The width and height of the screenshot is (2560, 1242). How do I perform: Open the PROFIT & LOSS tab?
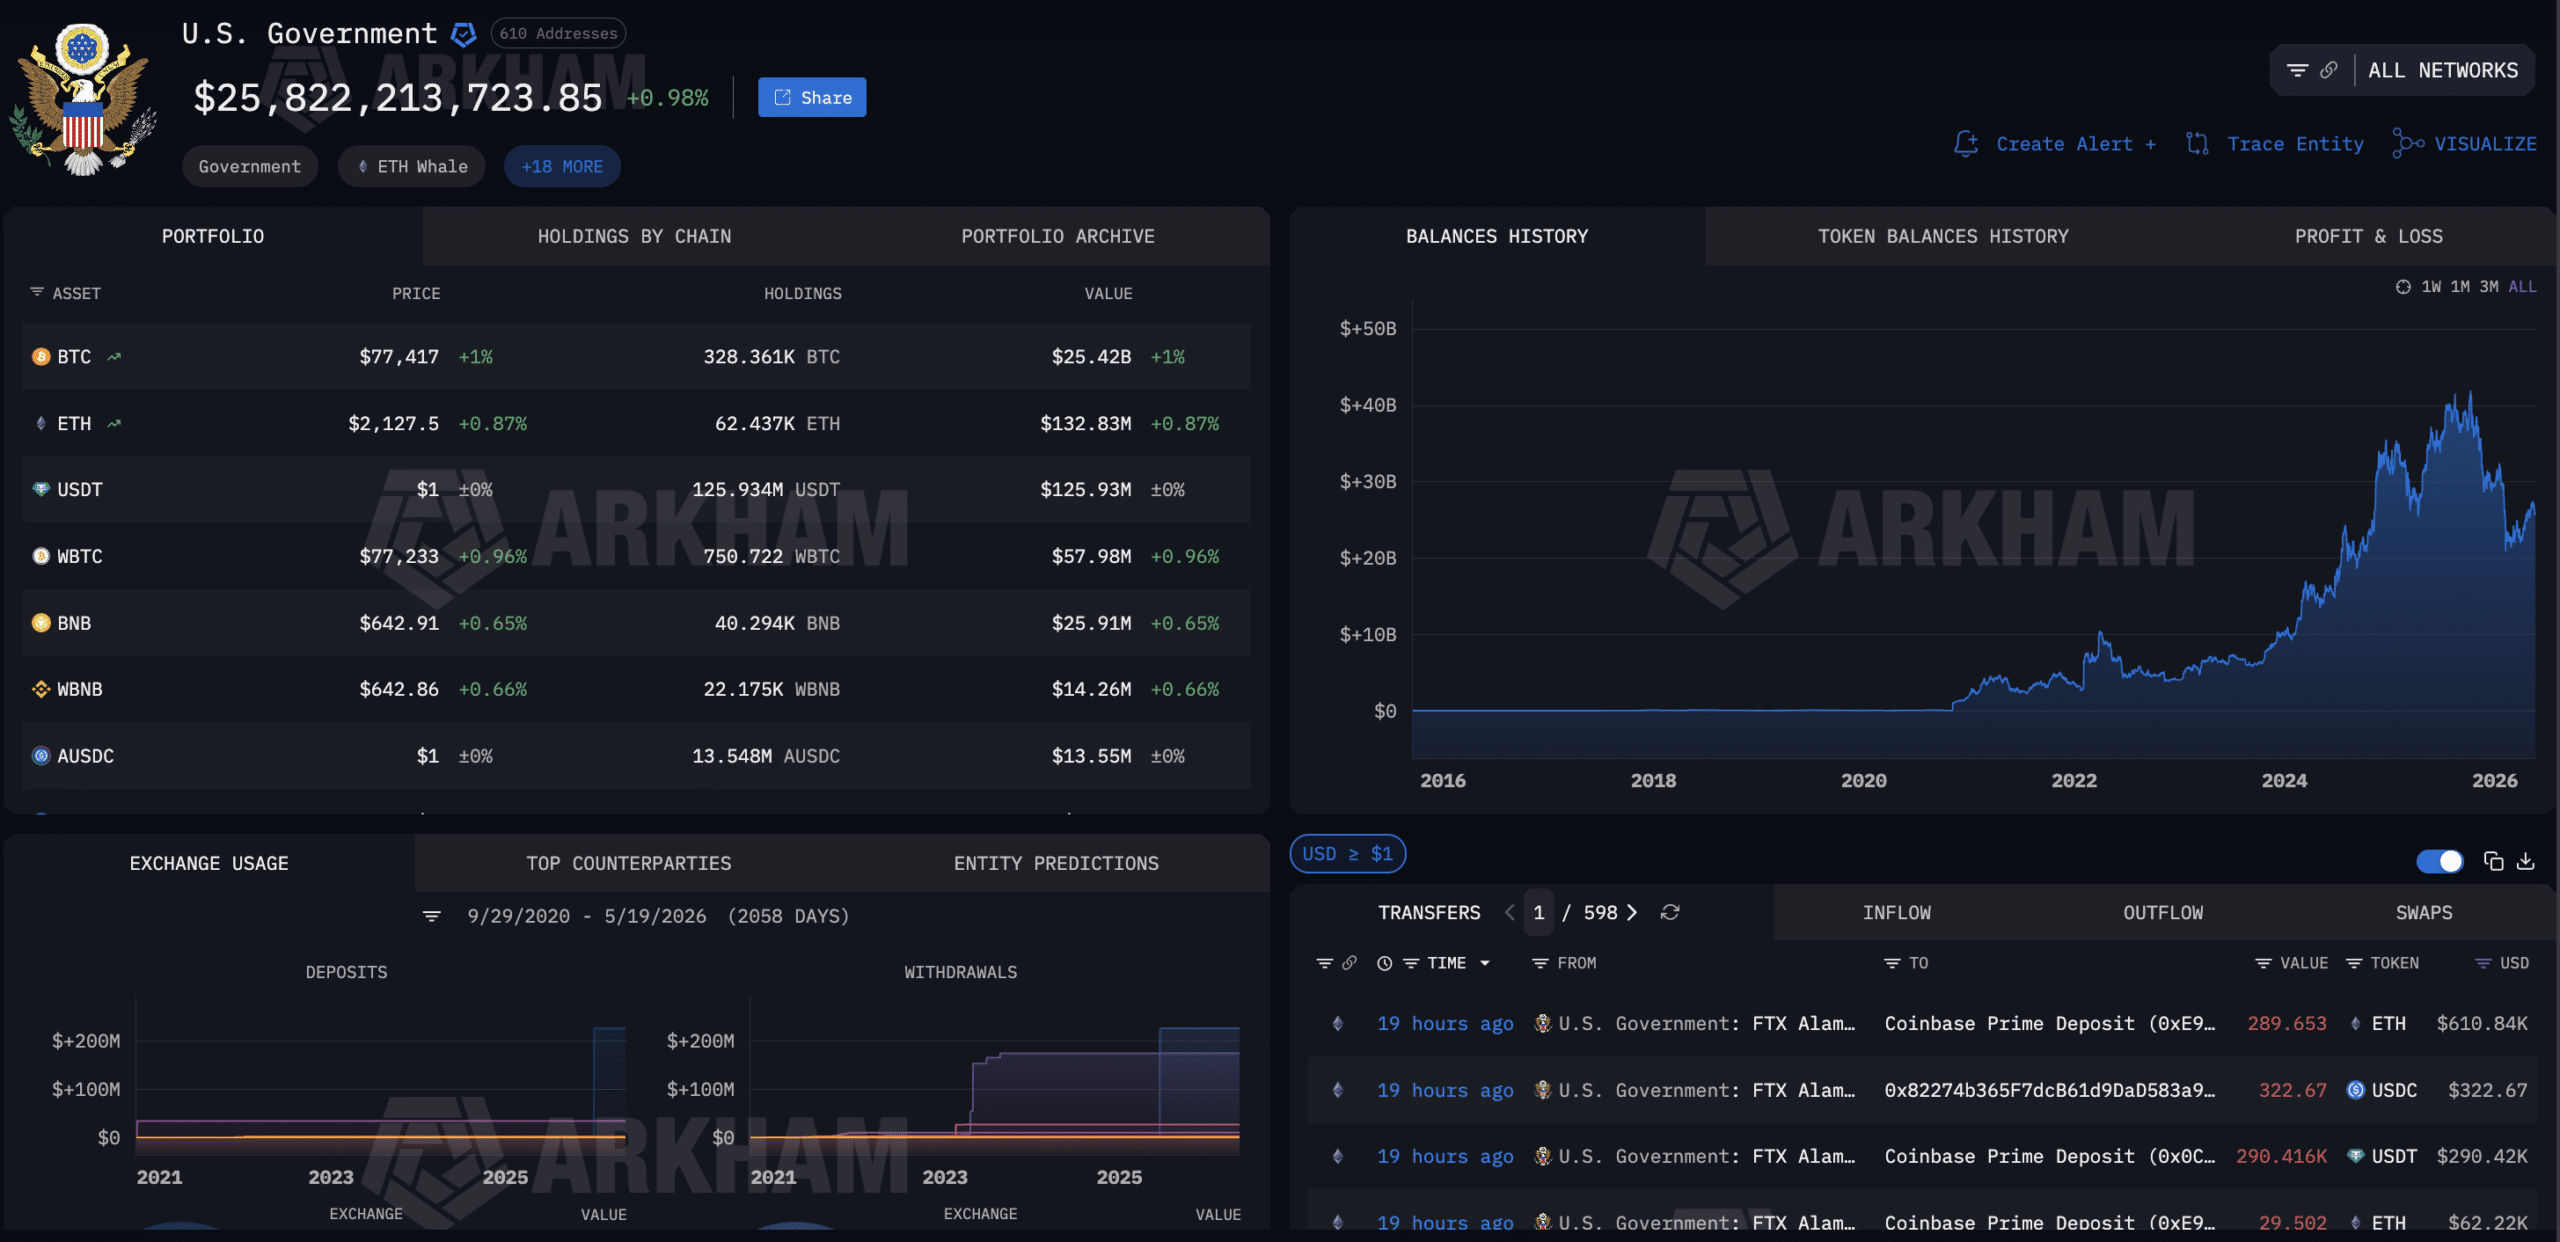(x=2368, y=236)
